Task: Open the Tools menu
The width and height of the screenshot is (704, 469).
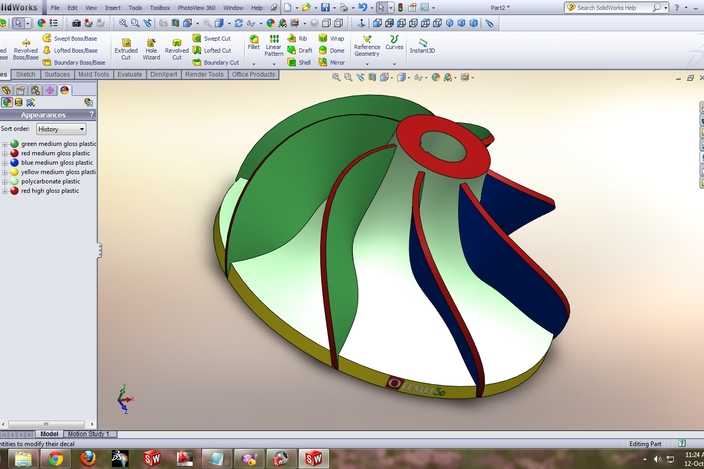Action: 135,8
